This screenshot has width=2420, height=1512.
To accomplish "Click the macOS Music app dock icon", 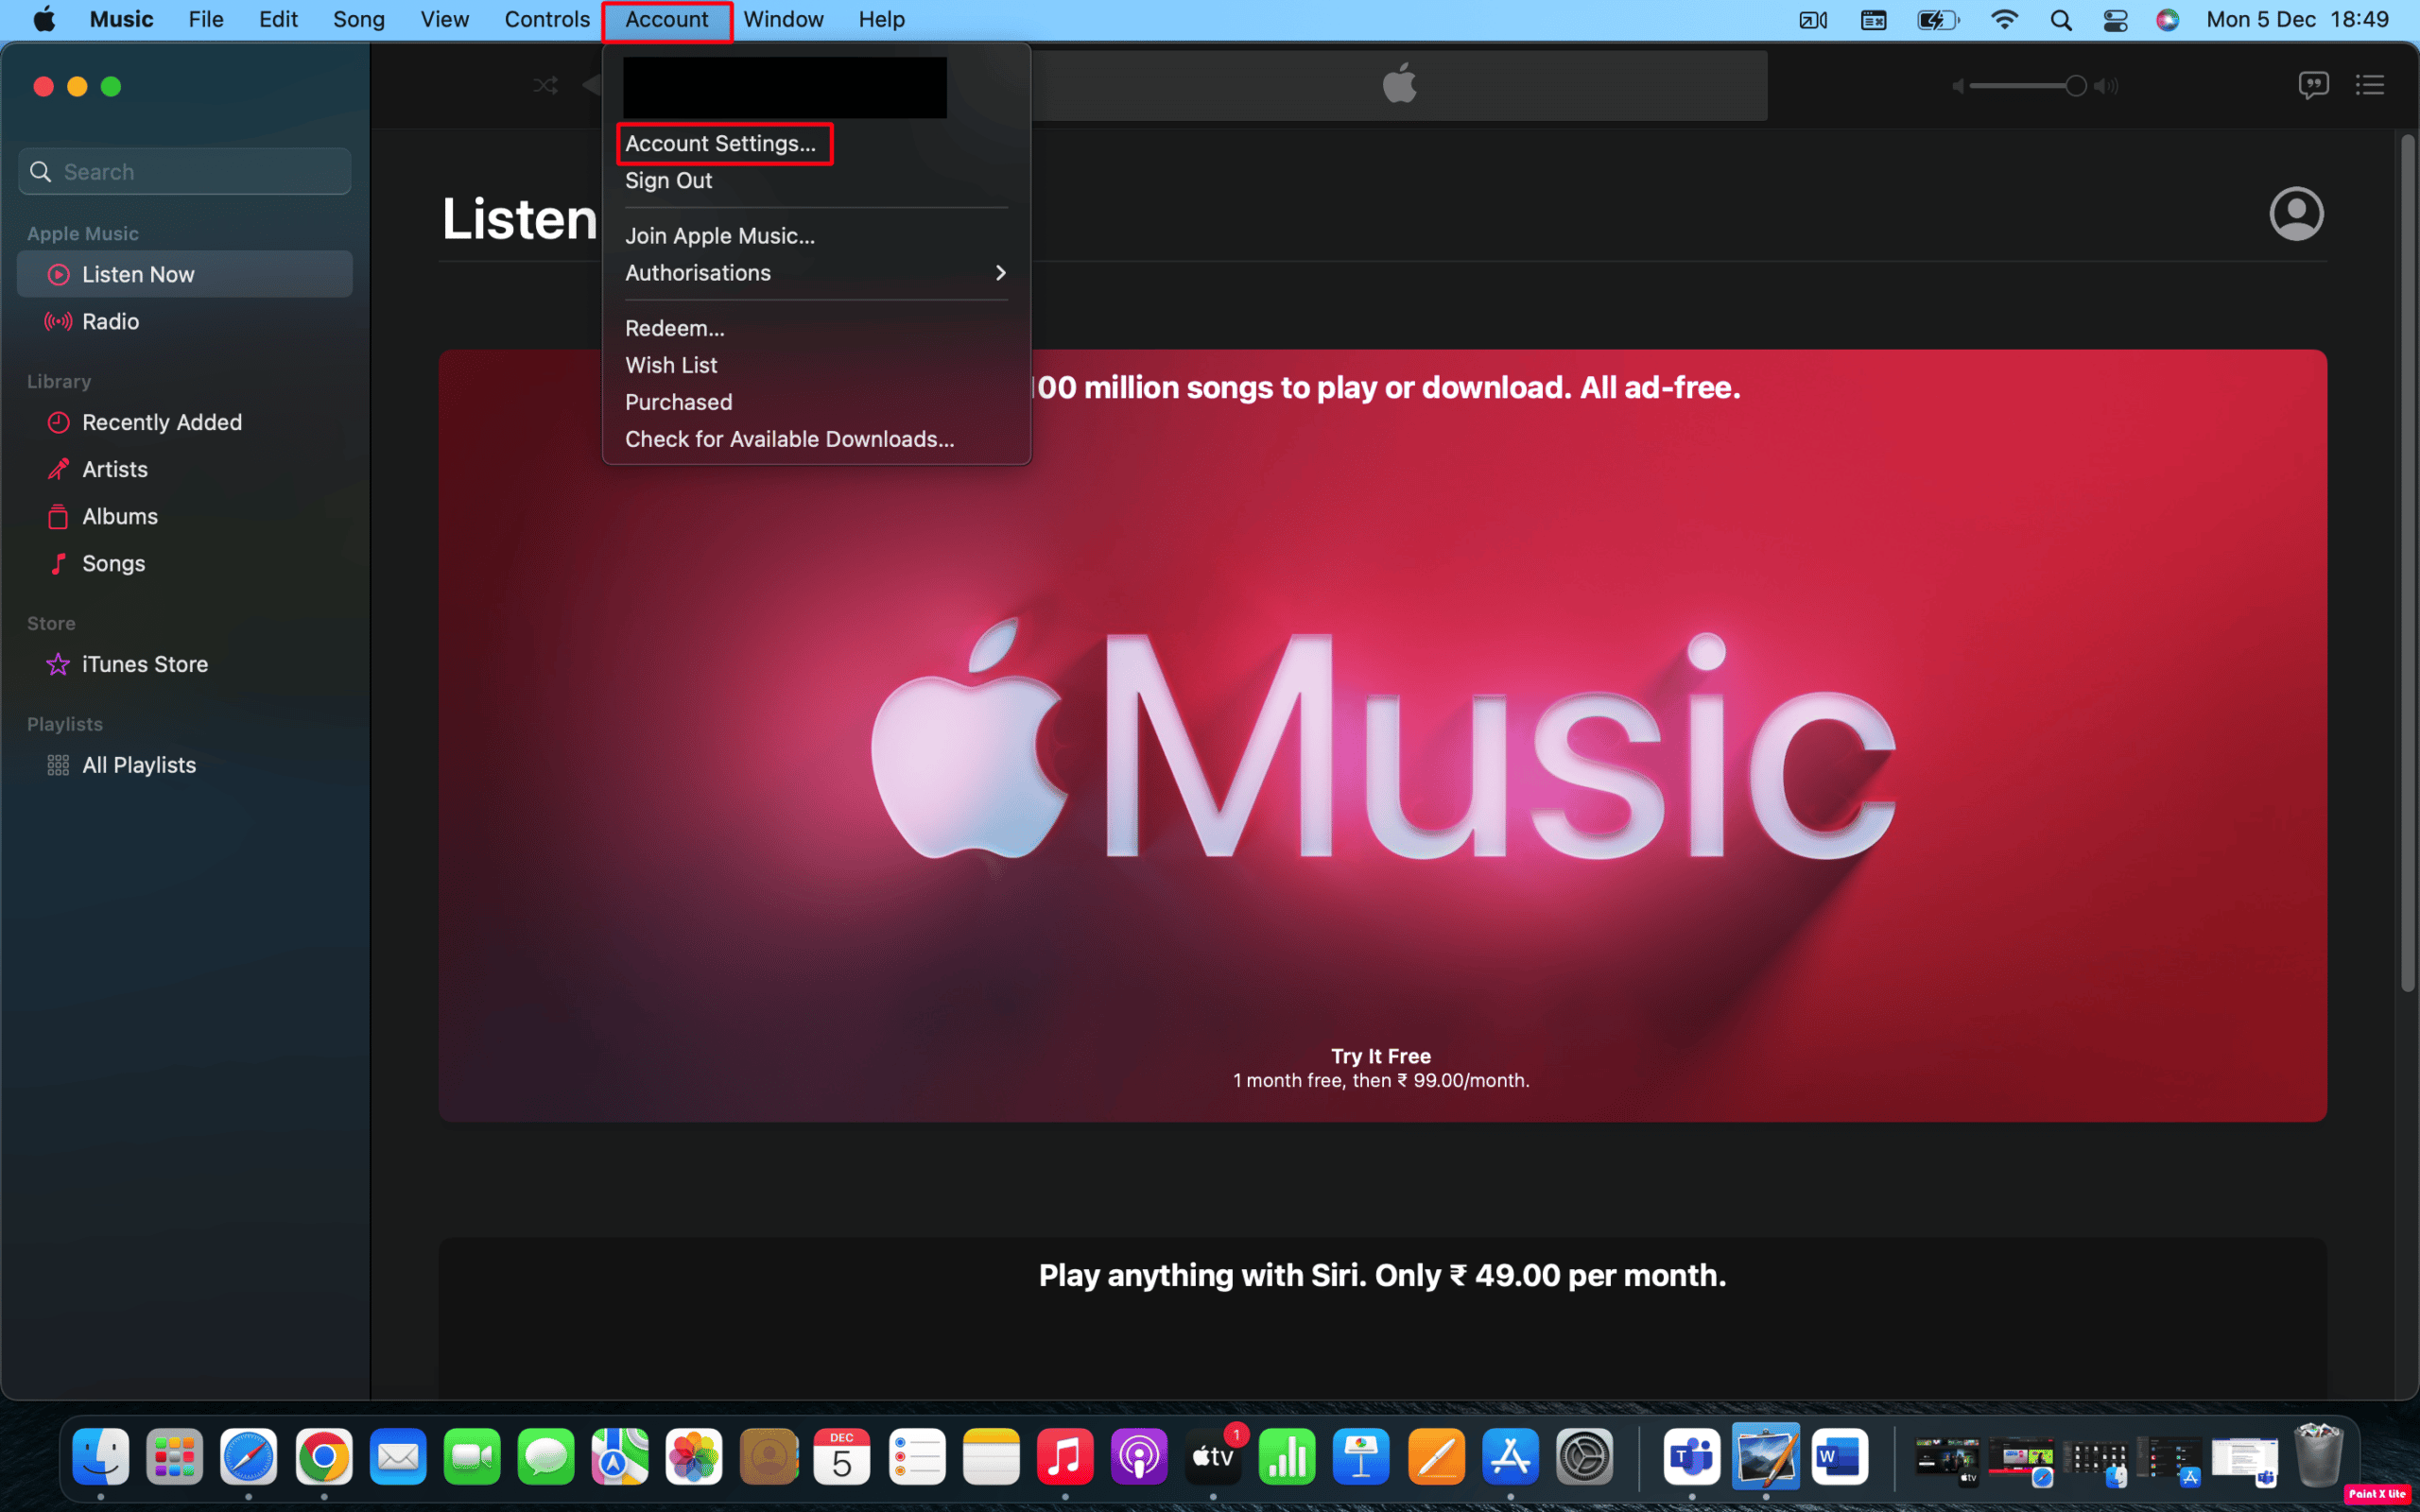I will click(1064, 1460).
